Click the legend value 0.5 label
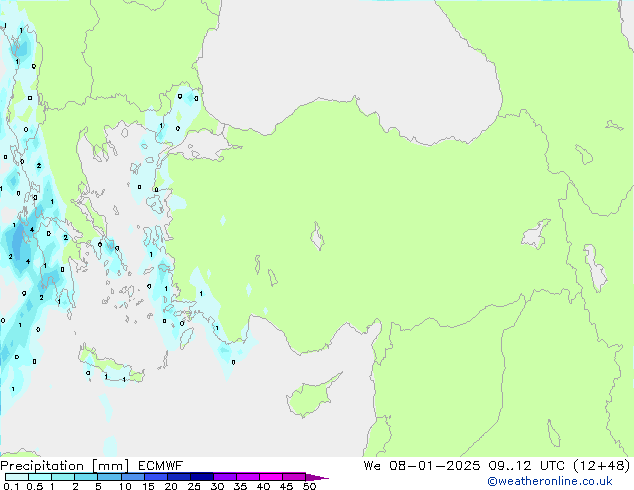 click(x=35, y=486)
